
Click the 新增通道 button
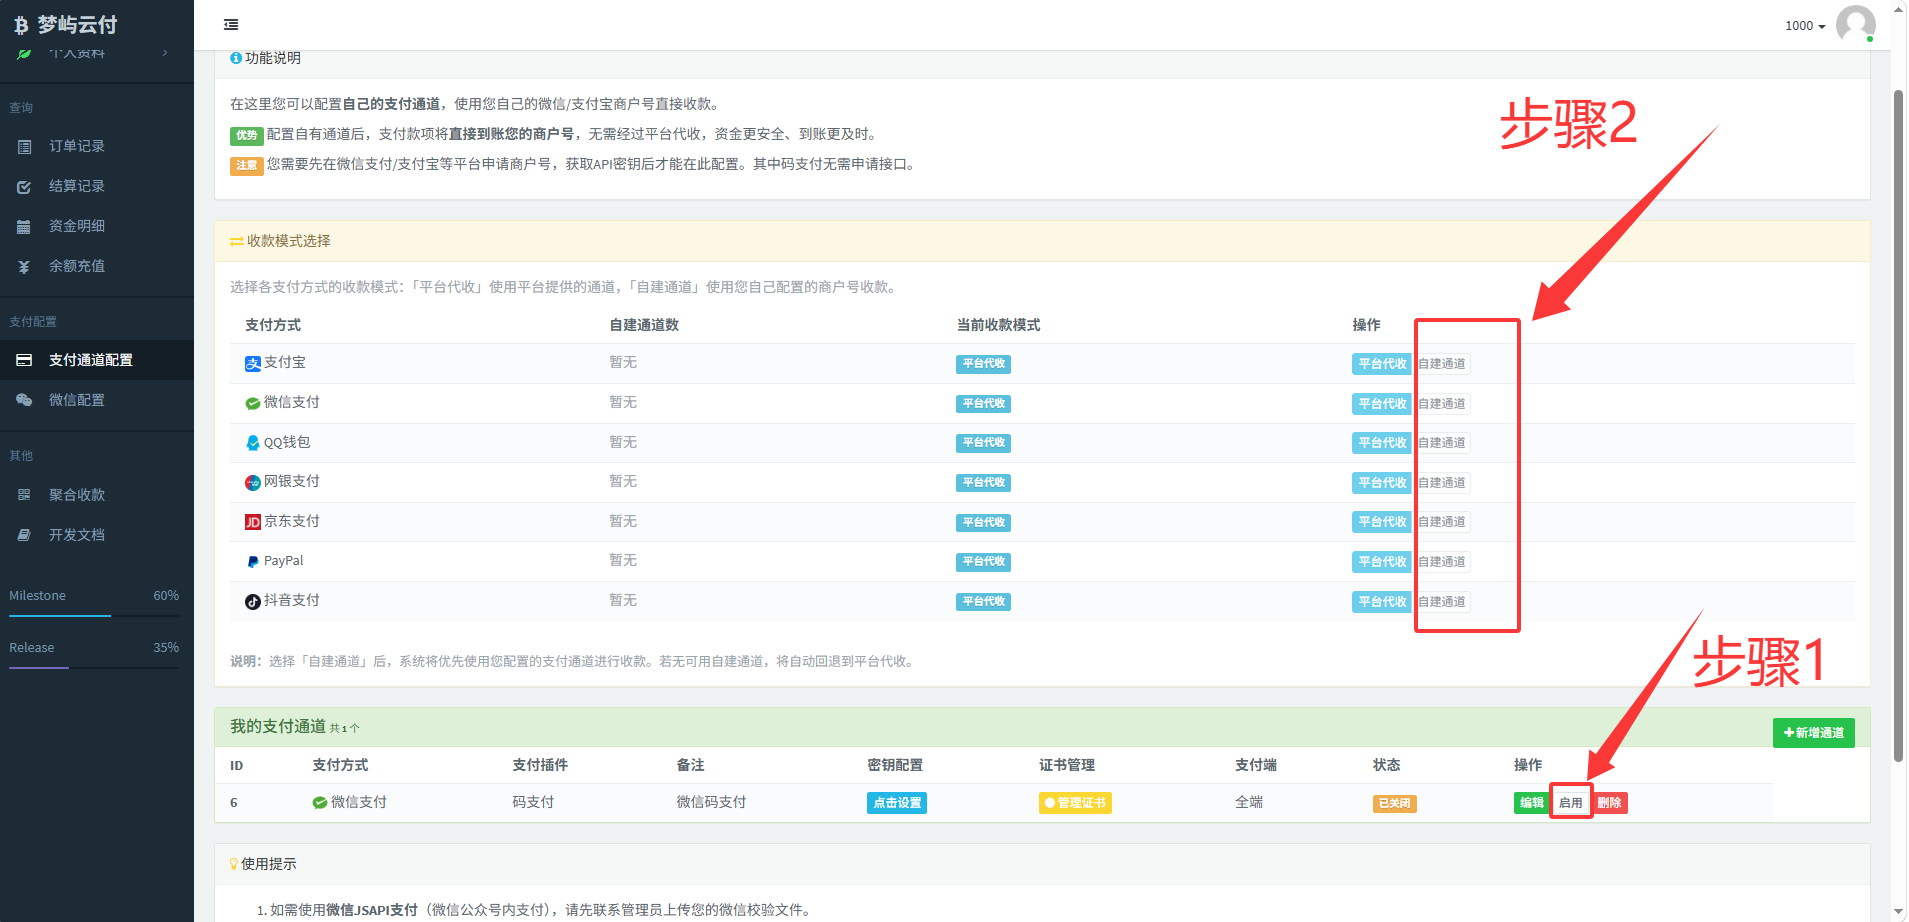pos(1813,733)
